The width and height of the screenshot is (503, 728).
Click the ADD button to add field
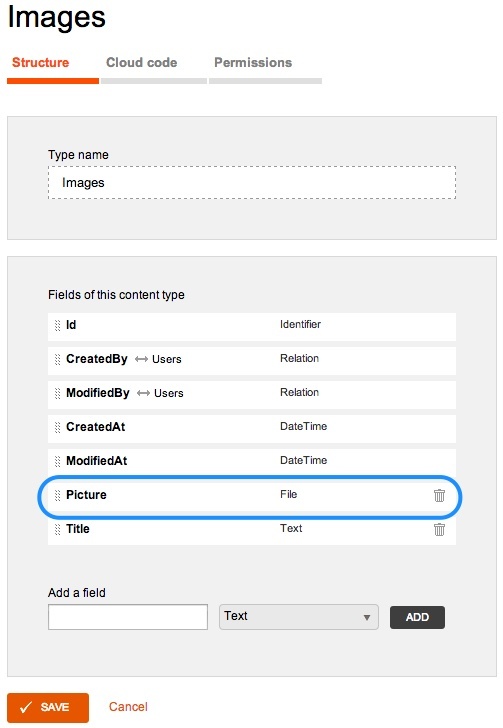point(417,617)
